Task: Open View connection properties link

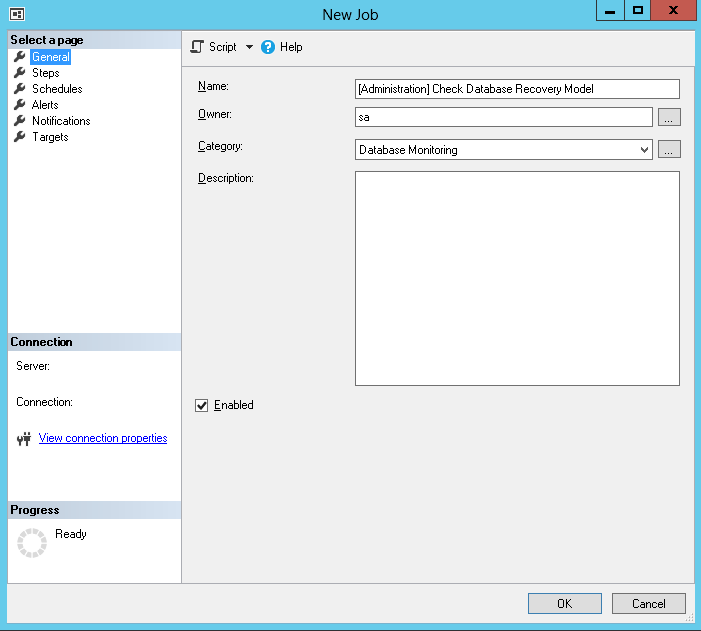Action: click(x=103, y=438)
